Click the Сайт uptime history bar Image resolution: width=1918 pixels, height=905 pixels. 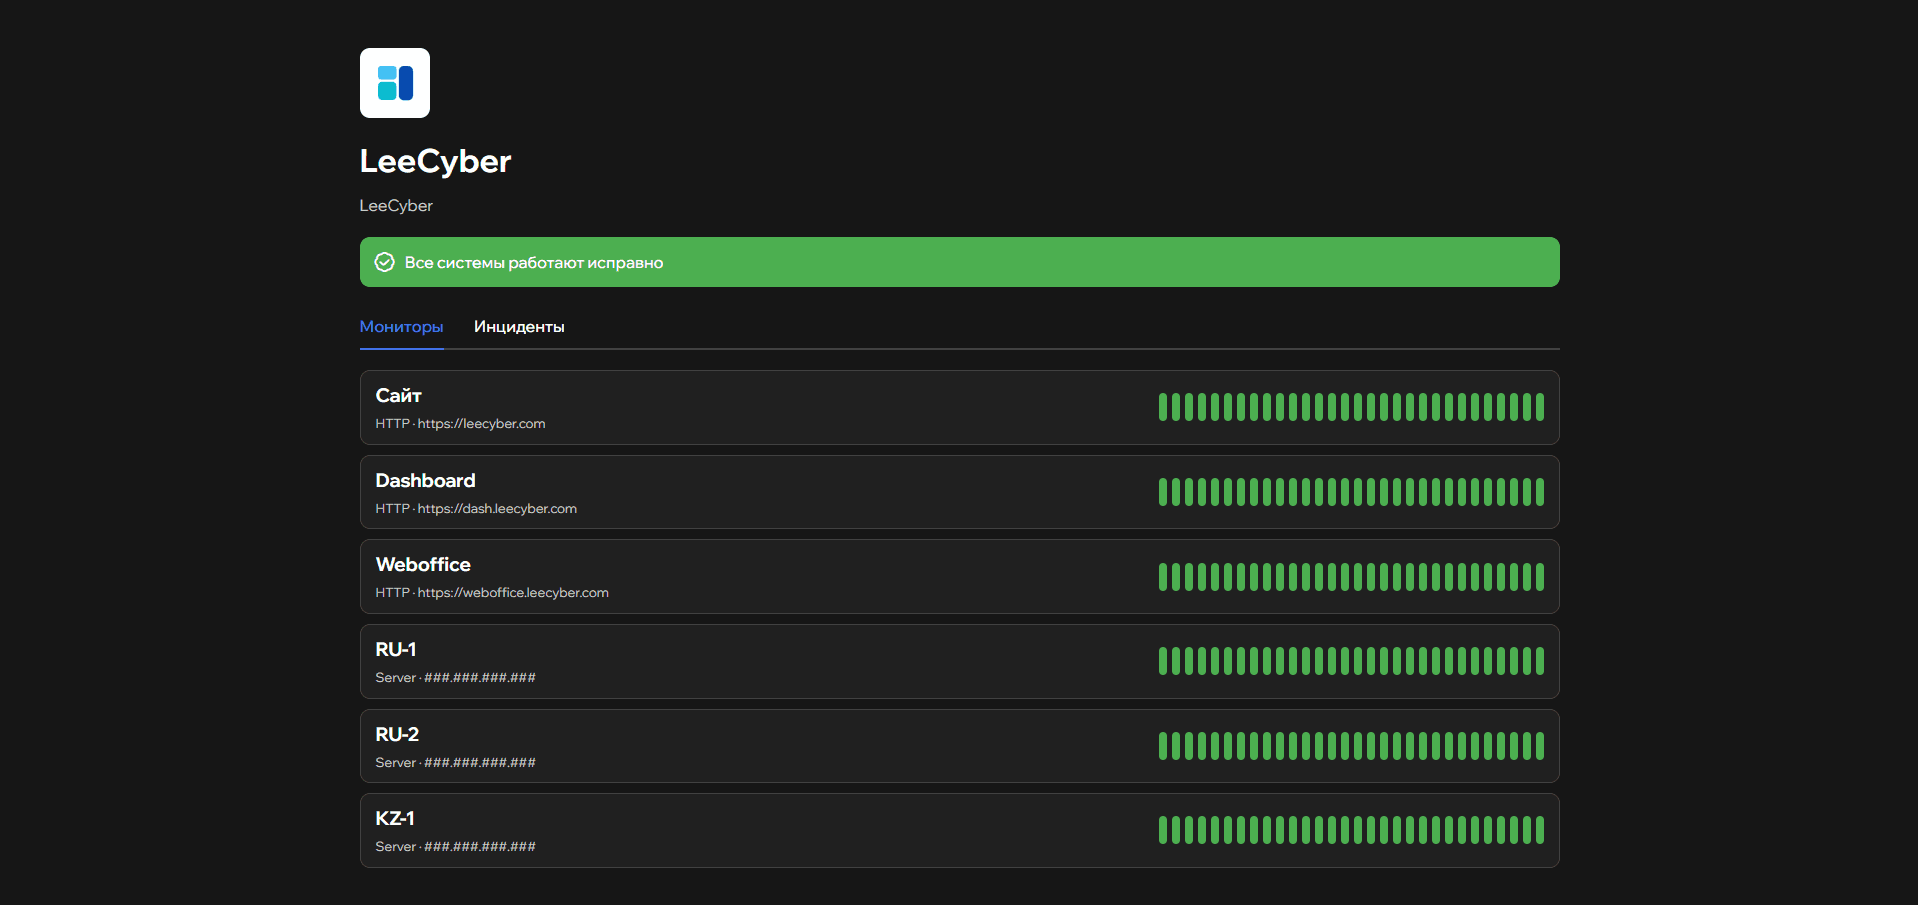tap(1350, 407)
